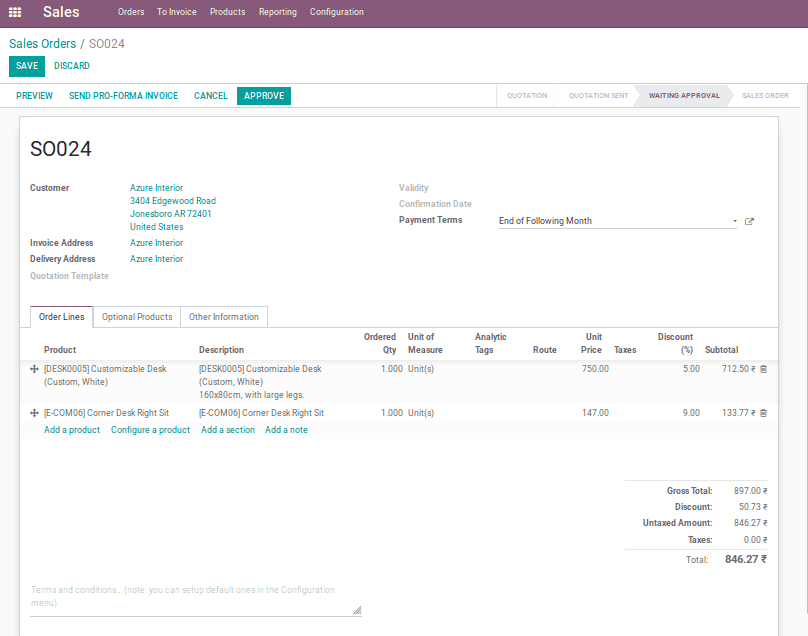Click Add a note link

[x=286, y=430]
